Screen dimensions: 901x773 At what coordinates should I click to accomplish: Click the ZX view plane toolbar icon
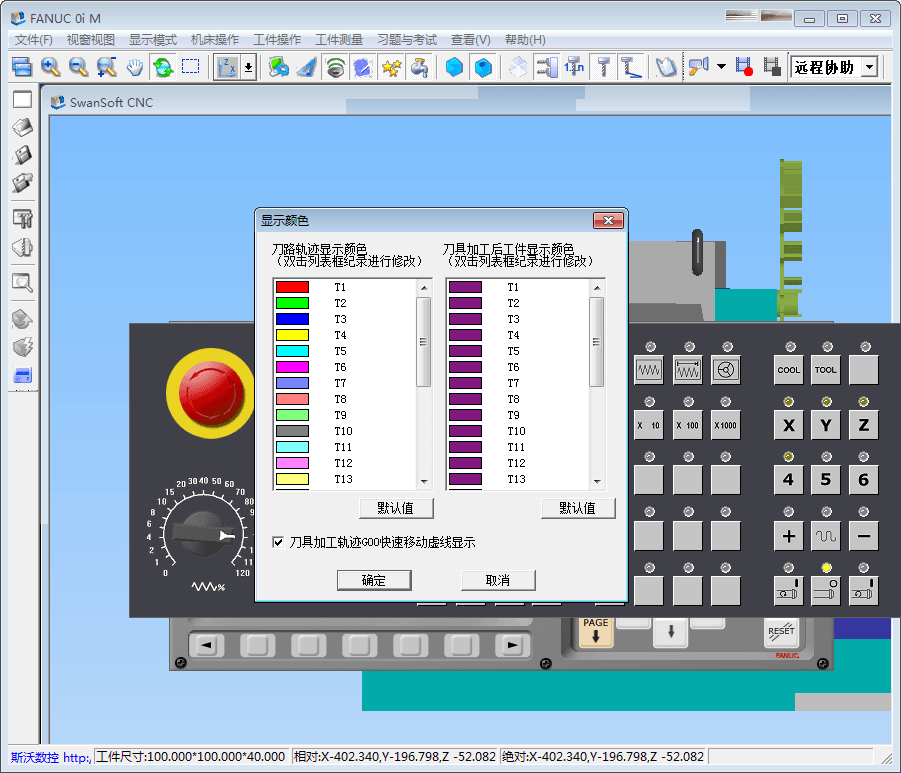(228, 67)
